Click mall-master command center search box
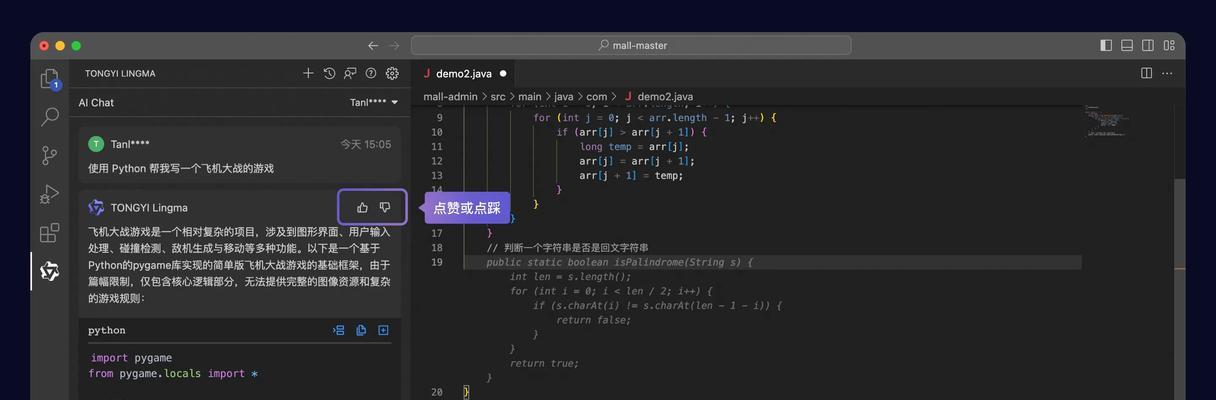Viewport: 1216px width, 400px height. click(x=631, y=45)
